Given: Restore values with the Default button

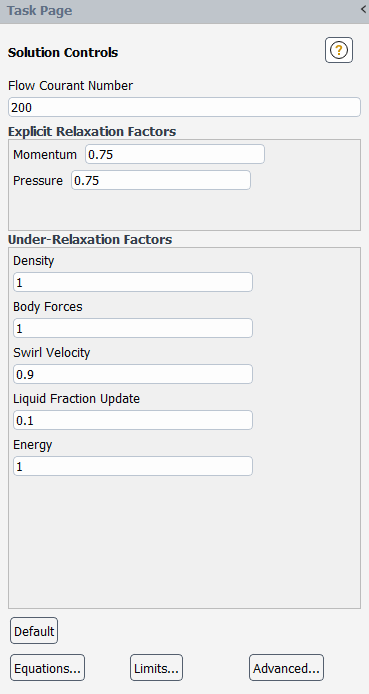Looking at the screenshot, I should coord(34,631).
